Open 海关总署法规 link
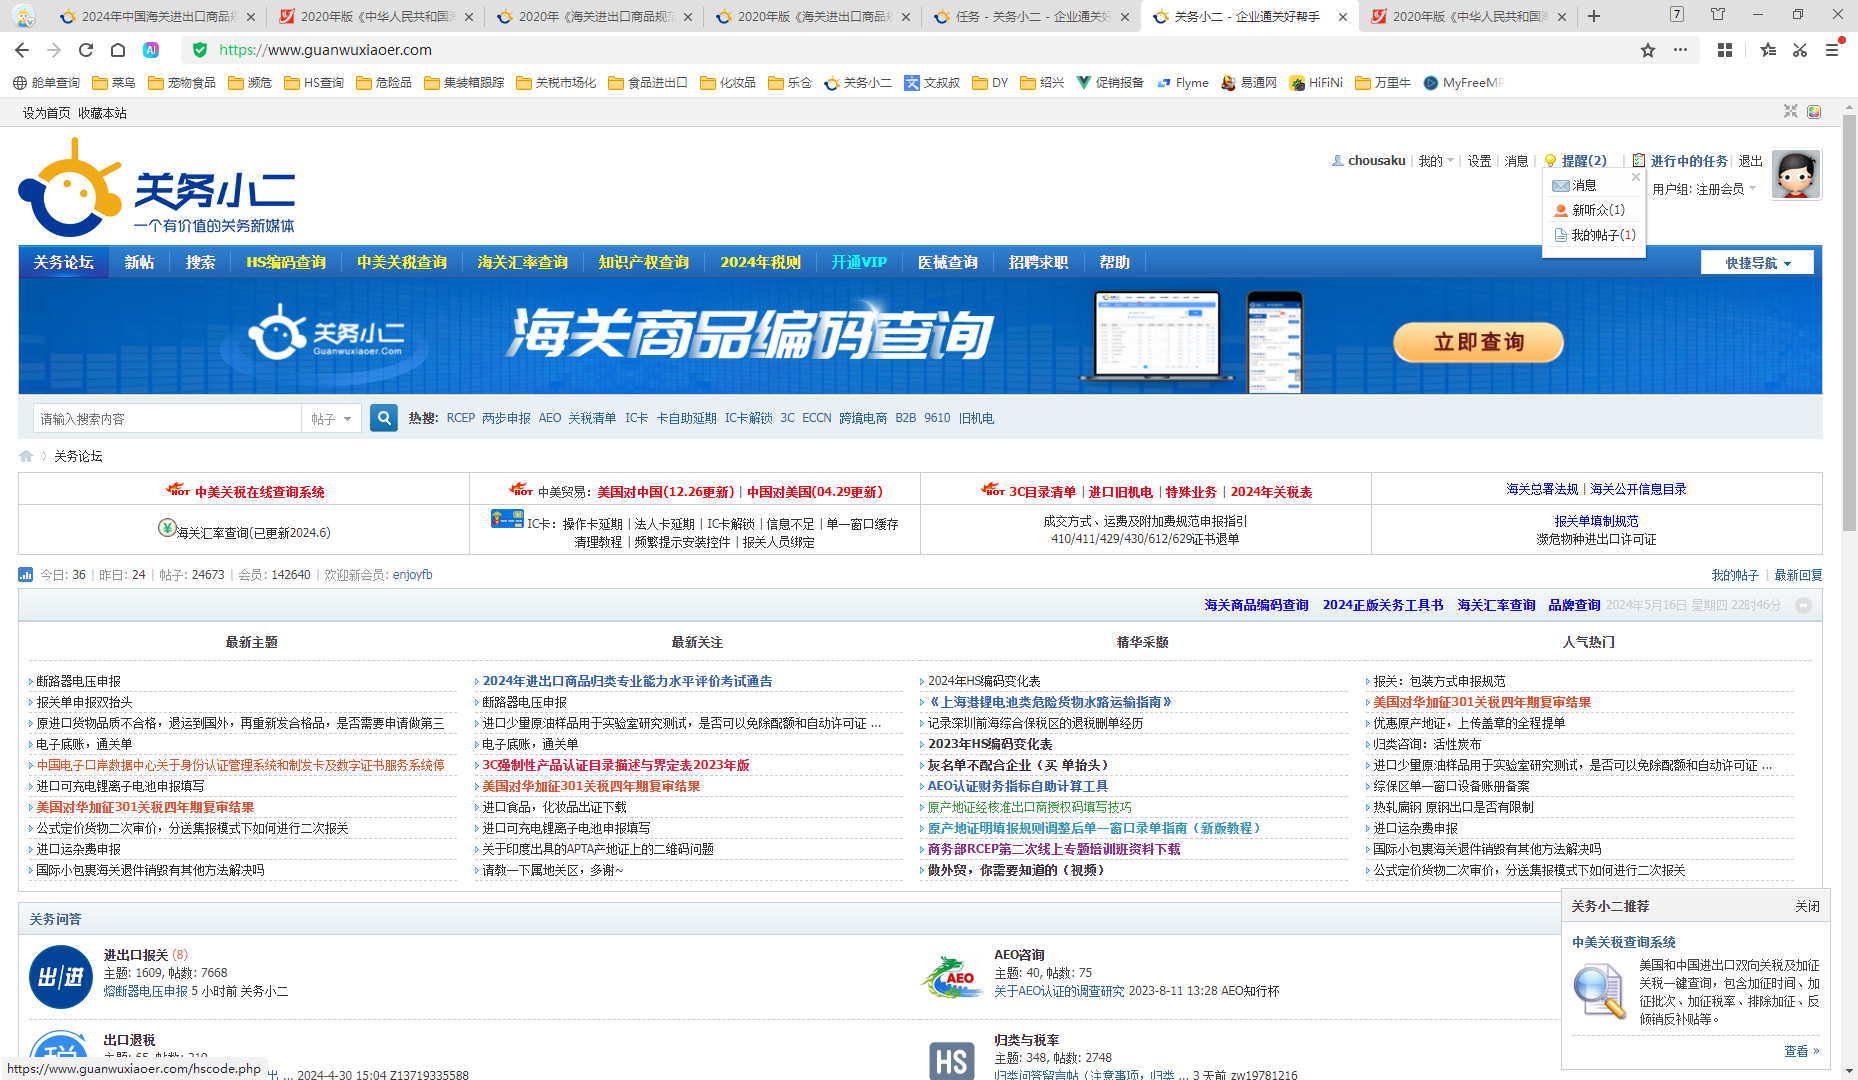Image resolution: width=1858 pixels, height=1080 pixels. tap(1542, 489)
